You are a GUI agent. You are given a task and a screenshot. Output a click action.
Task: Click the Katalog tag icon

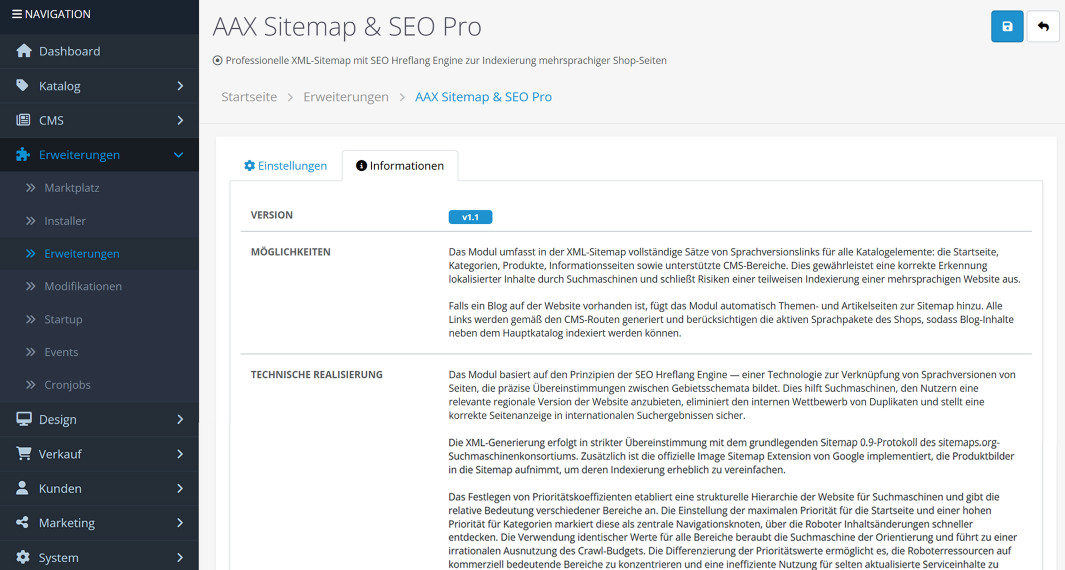[x=23, y=86]
